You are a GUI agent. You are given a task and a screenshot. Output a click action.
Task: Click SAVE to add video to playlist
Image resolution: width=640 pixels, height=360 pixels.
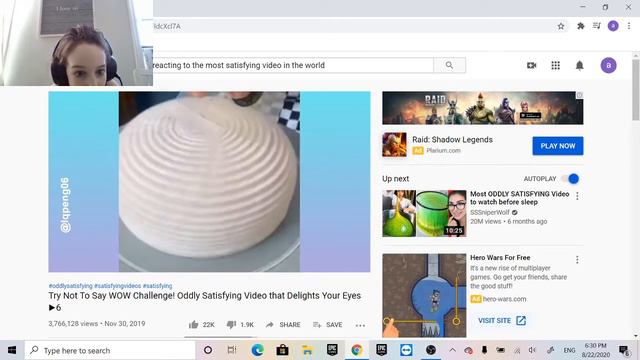point(327,324)
